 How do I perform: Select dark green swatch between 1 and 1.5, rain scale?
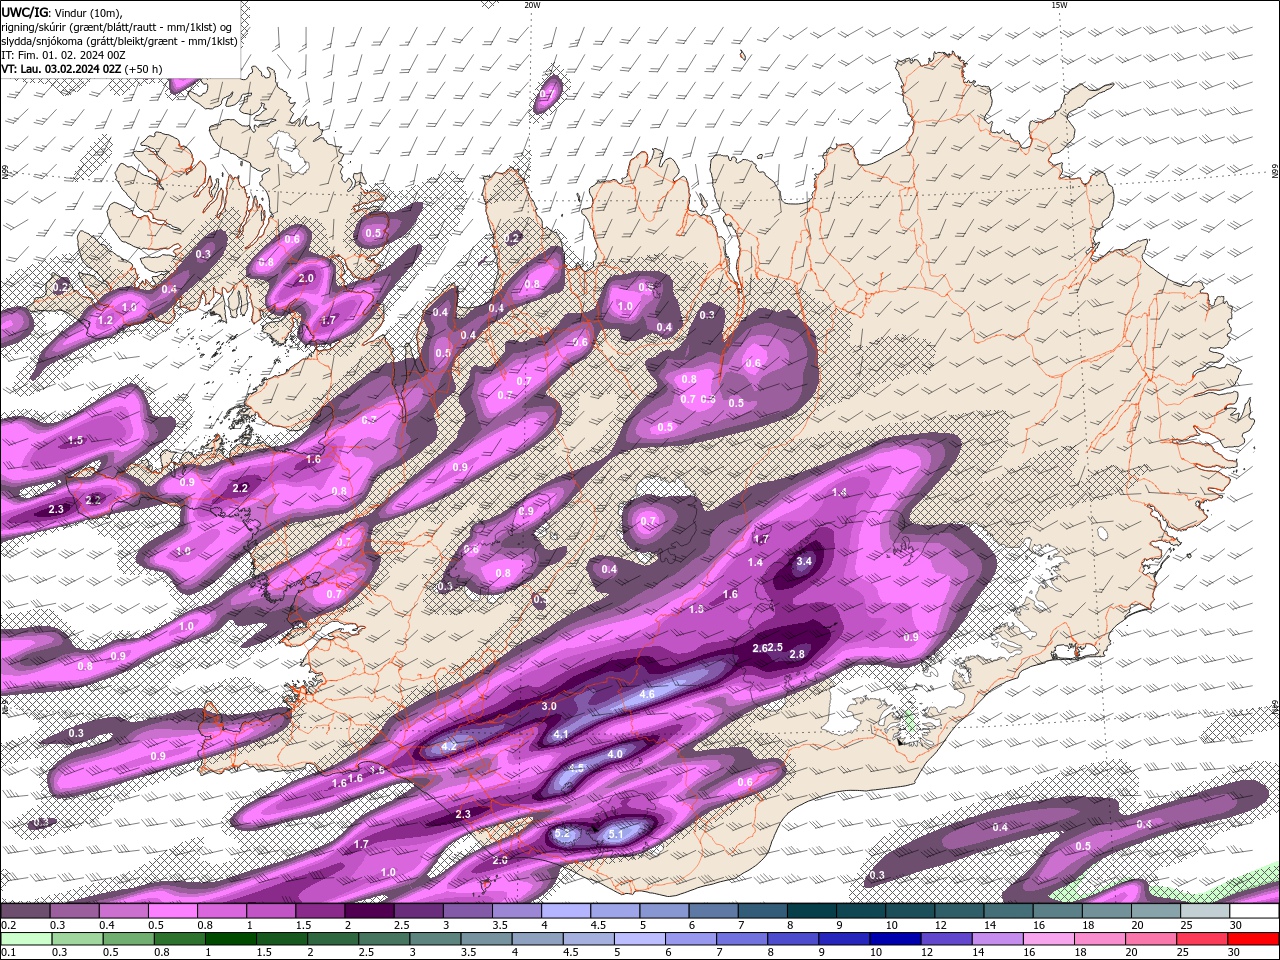[x=230, y=939]
